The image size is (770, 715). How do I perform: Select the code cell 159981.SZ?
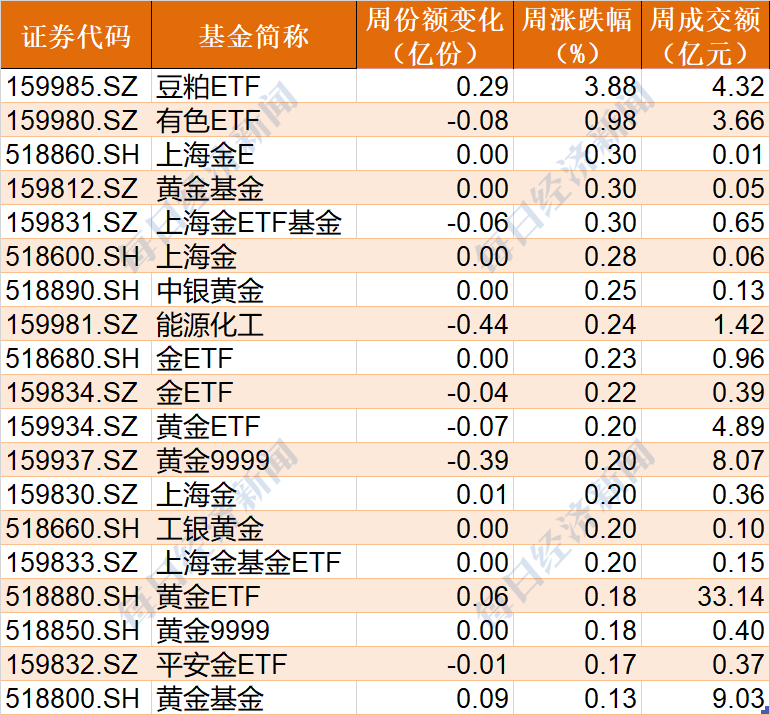point(76,324)
